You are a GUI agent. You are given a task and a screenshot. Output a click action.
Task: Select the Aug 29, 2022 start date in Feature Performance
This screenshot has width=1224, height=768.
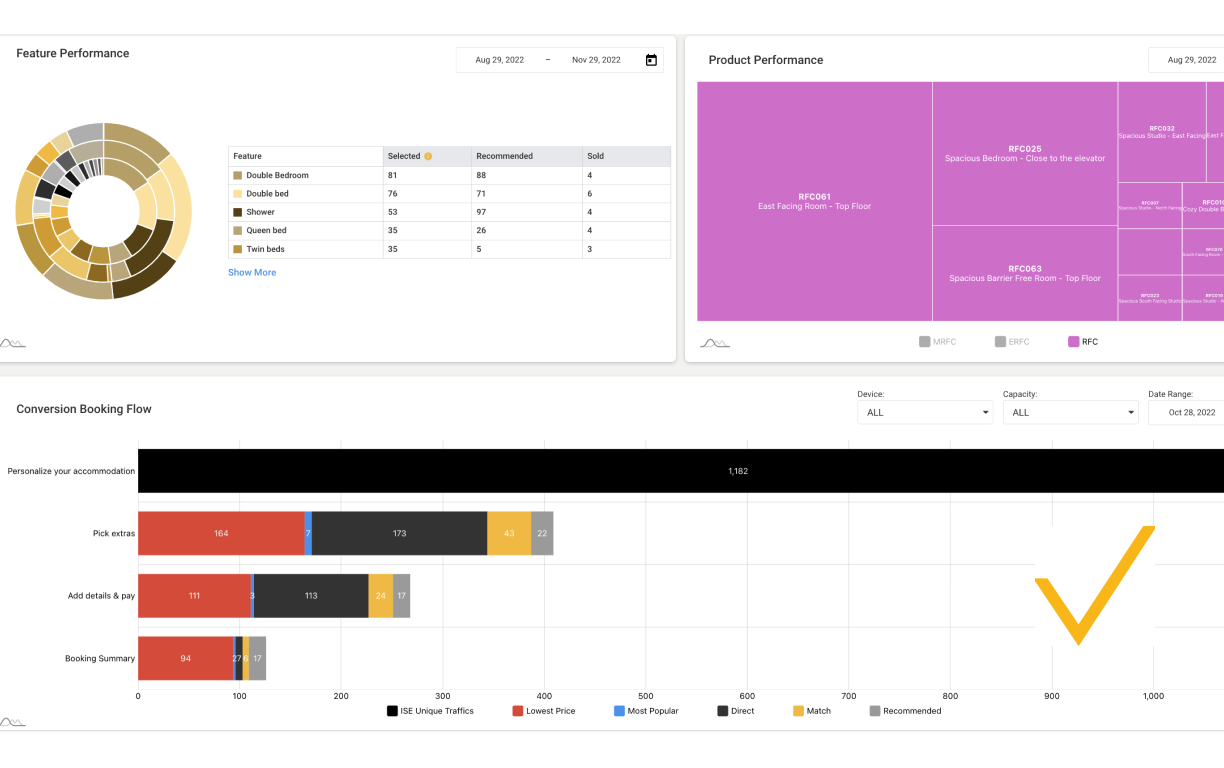(x=499, y=60)
